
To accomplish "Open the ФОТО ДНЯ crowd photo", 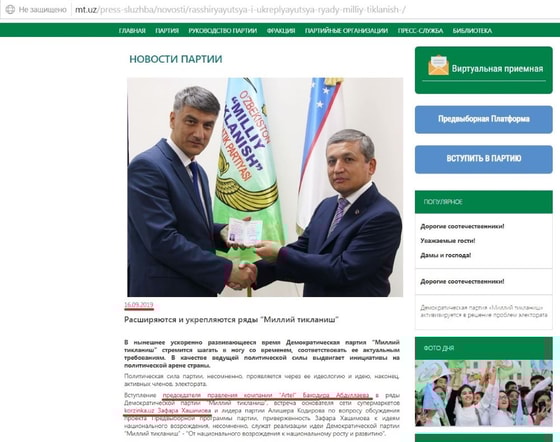I will 484,393.
